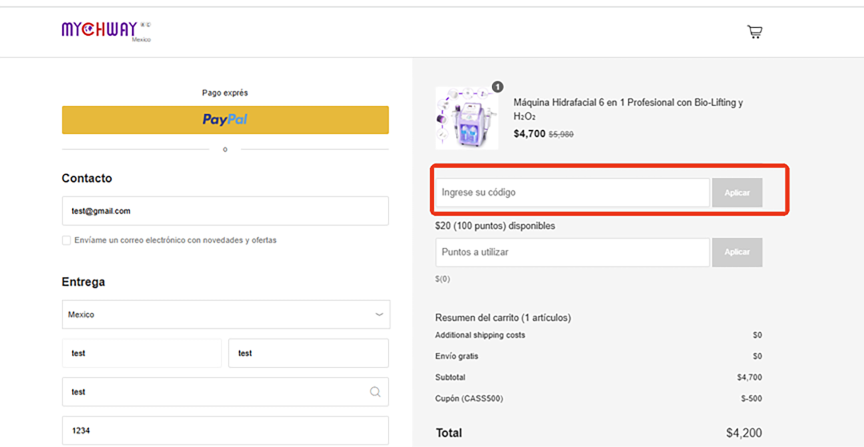This screenshot has height=447, width=864.
Task: Click the Total label
Action: (x=449, y=433)
